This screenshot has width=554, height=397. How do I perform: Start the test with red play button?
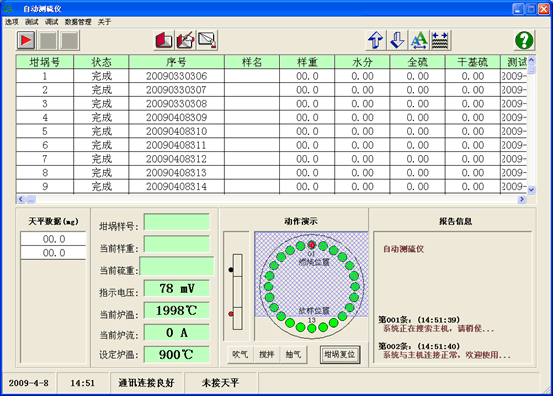point(26,40)
